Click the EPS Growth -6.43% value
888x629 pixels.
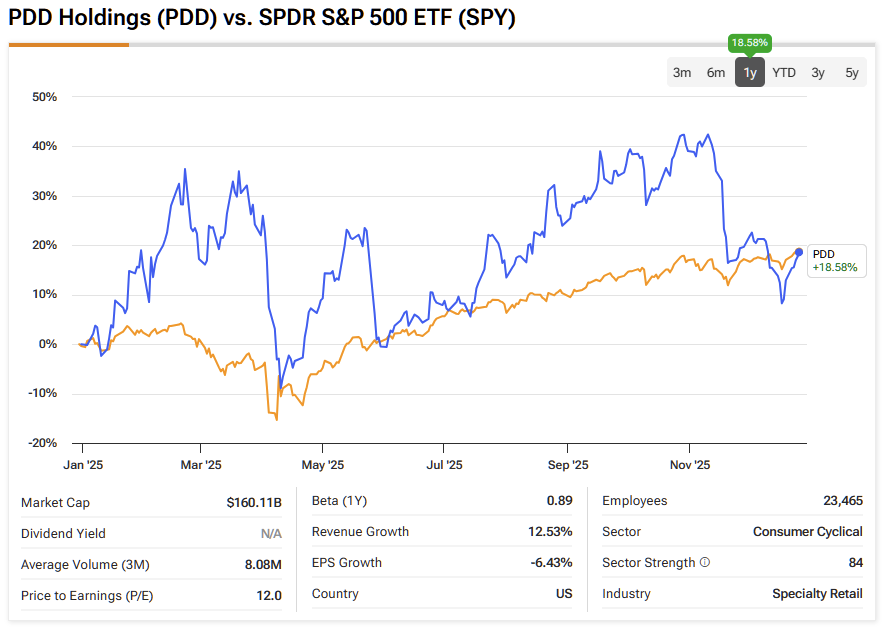(551, 563)
